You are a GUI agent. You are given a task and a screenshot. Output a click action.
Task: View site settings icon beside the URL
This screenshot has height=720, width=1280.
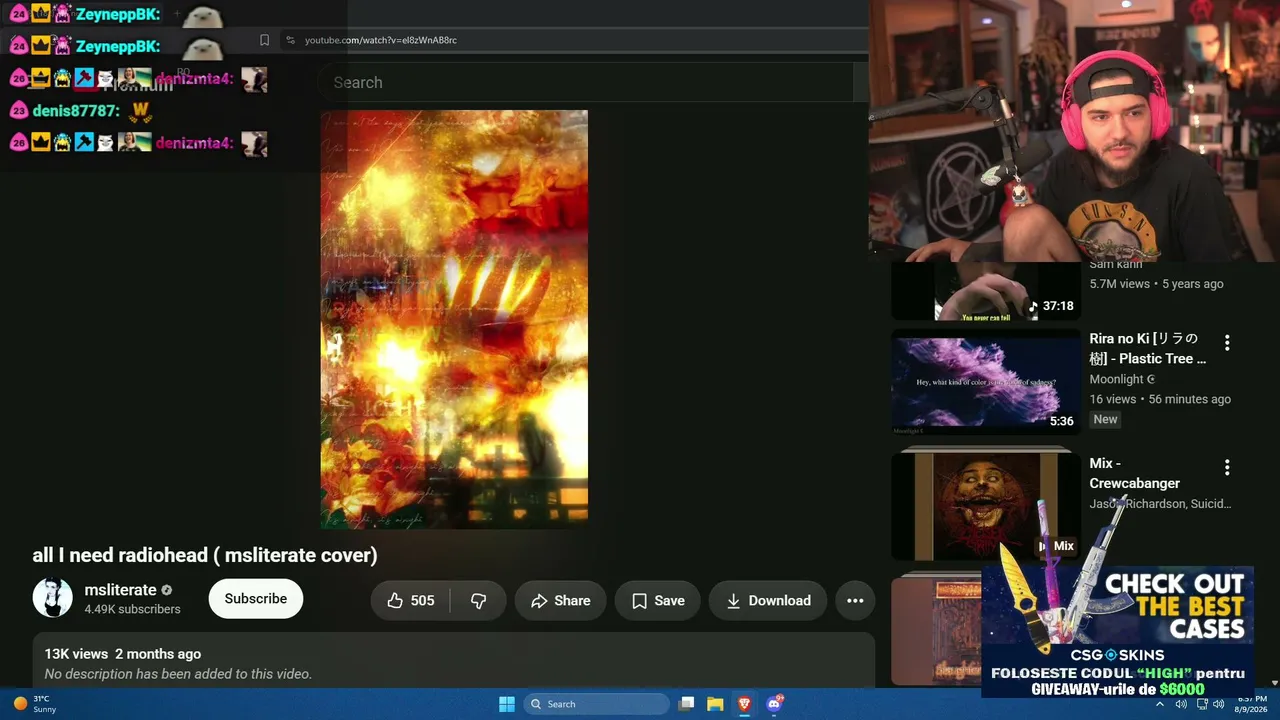click(290, 40)
